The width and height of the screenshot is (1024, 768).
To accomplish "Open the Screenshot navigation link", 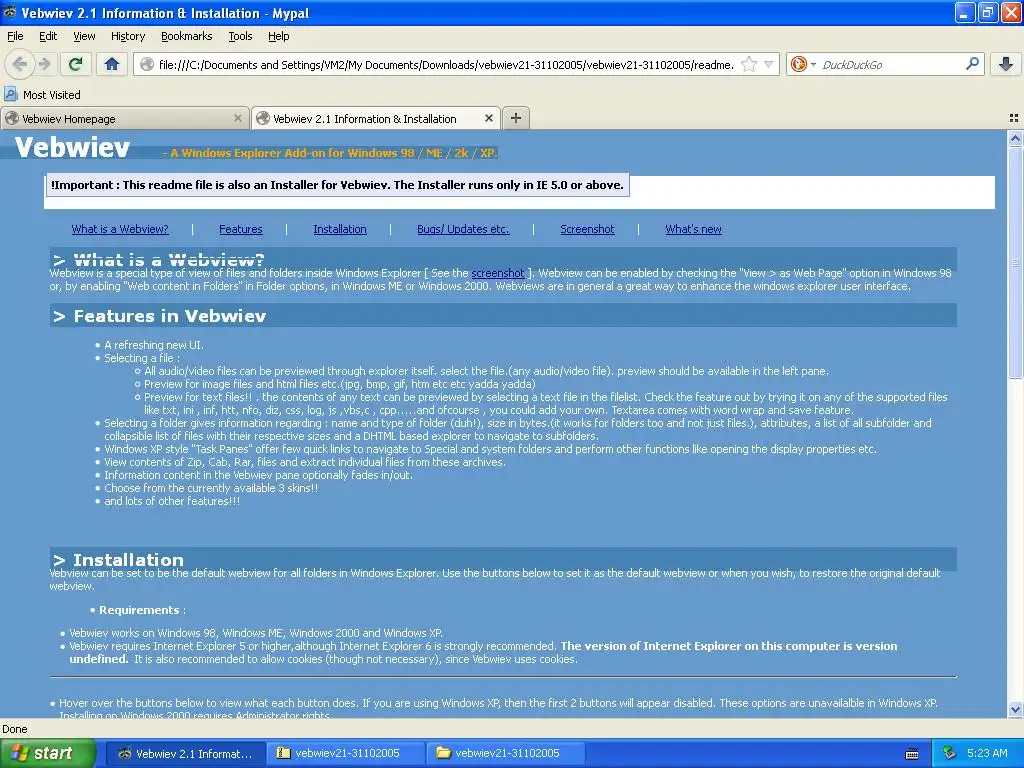I will pyautogui.click(x=587, y=229).
